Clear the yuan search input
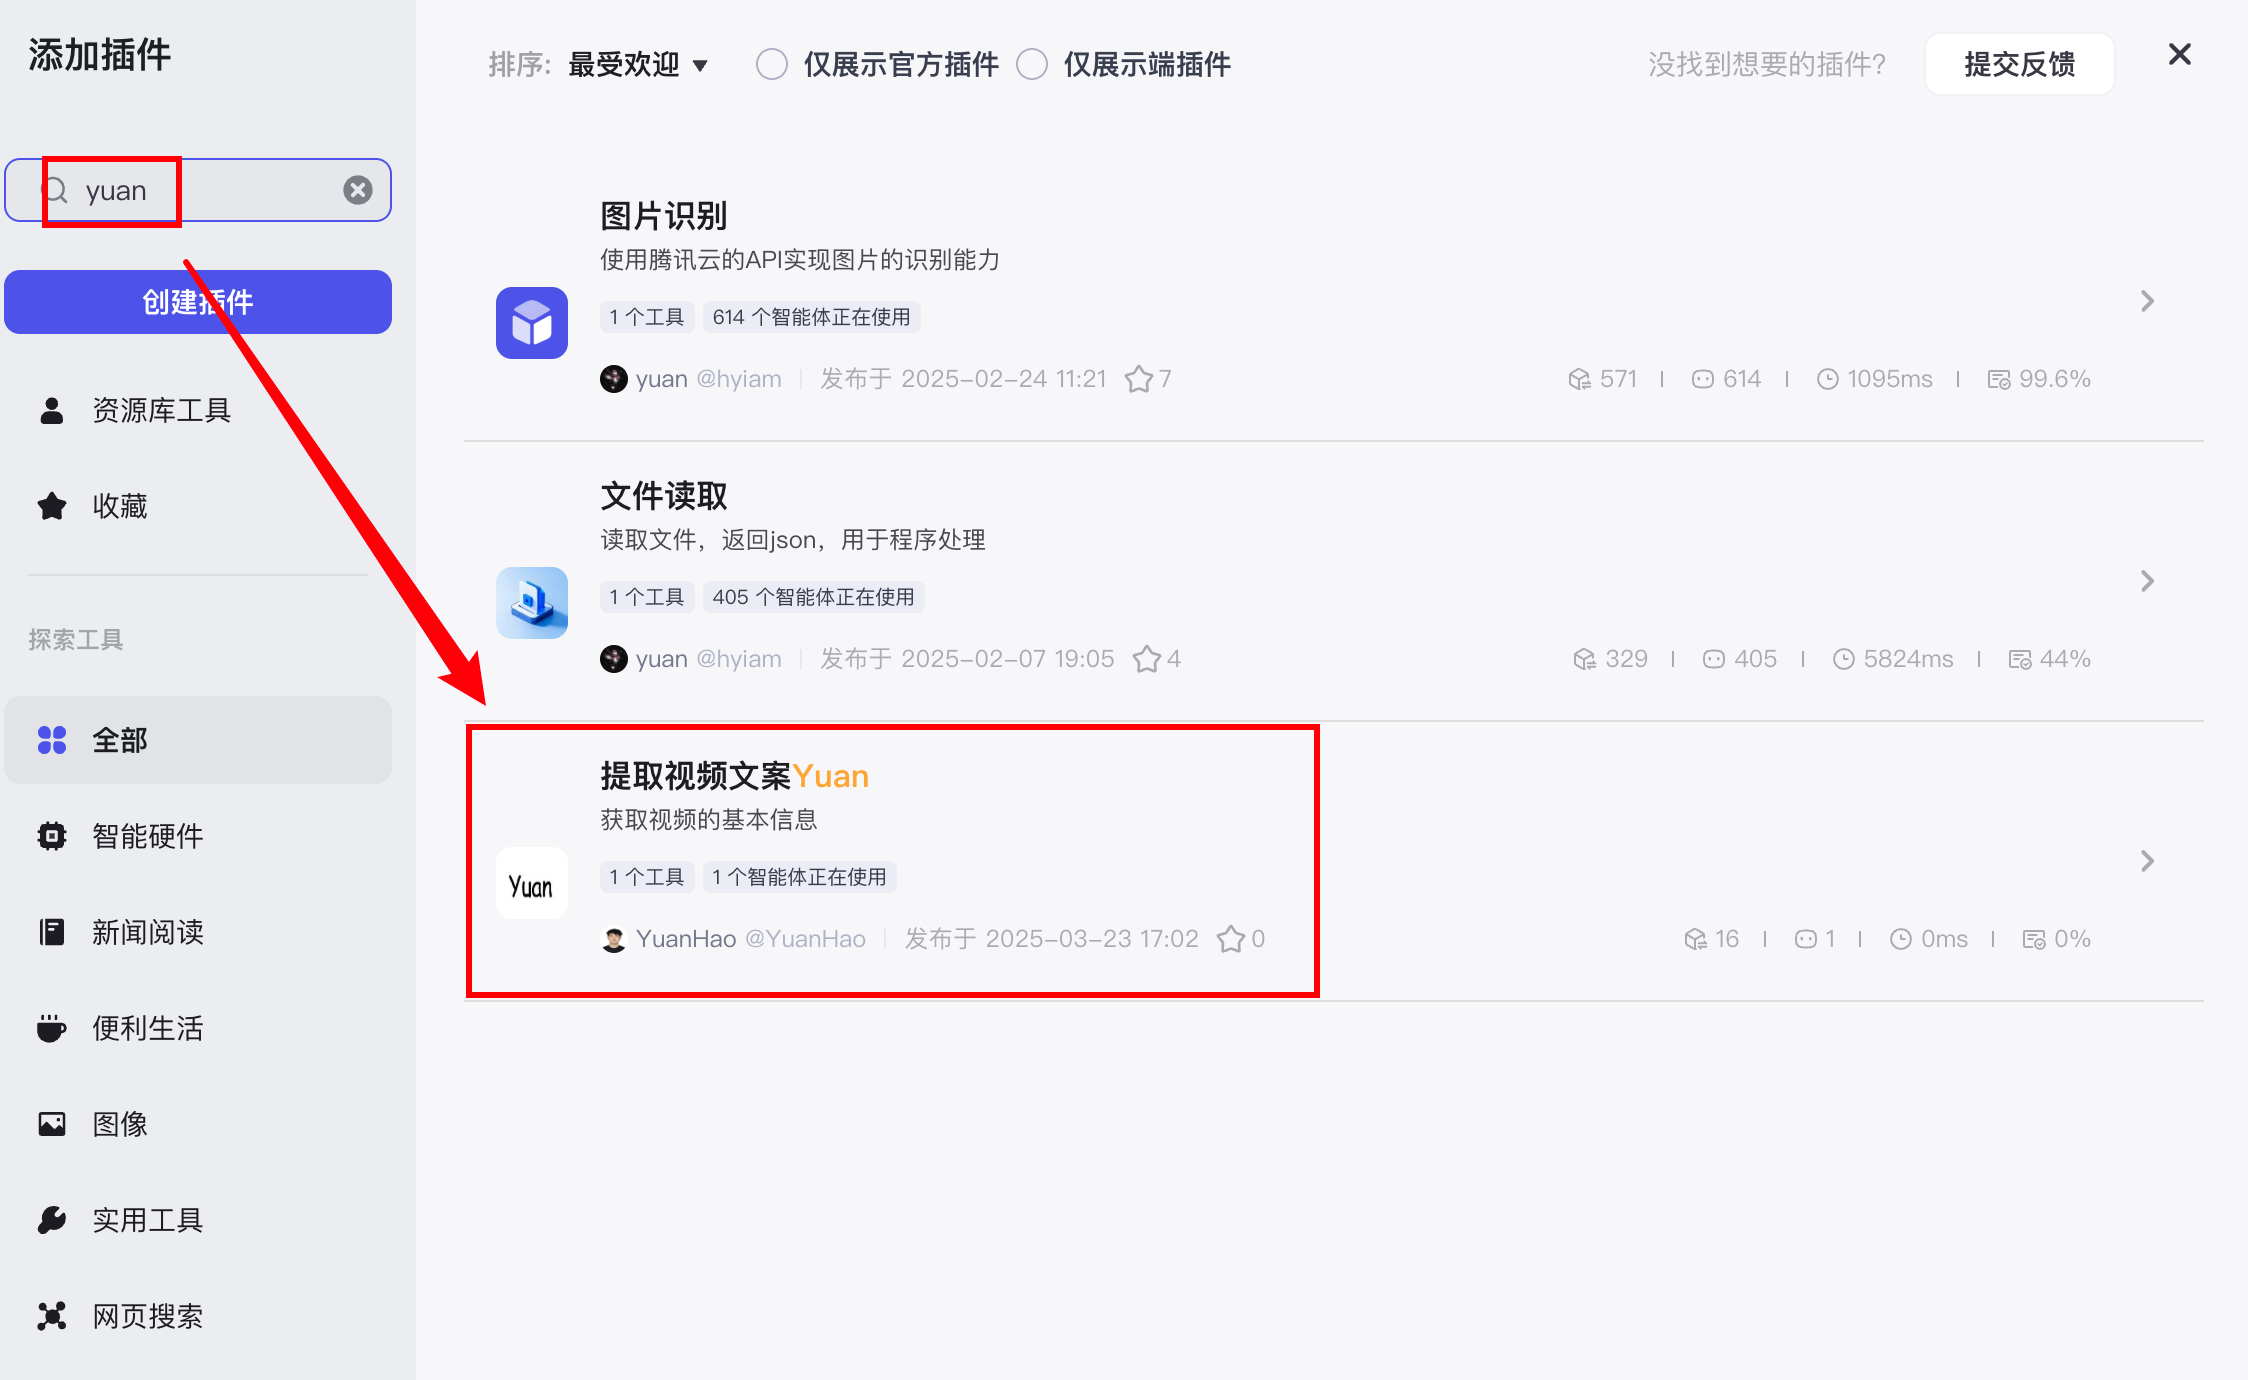The height and width of the screenshot is (1380, 2248). [357, 189]
